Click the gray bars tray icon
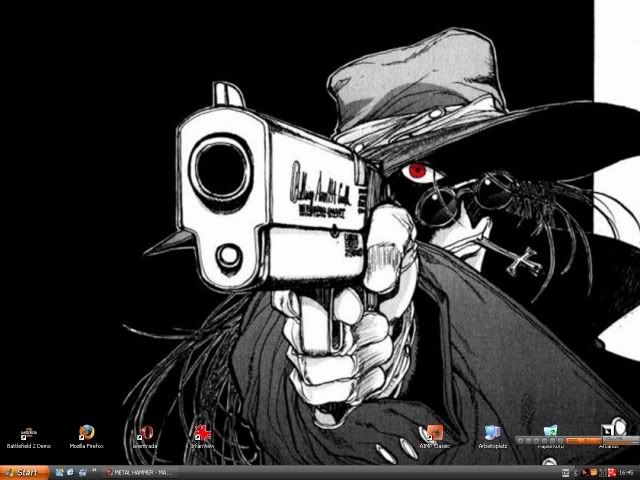640x480 pixels. (602, 473)
